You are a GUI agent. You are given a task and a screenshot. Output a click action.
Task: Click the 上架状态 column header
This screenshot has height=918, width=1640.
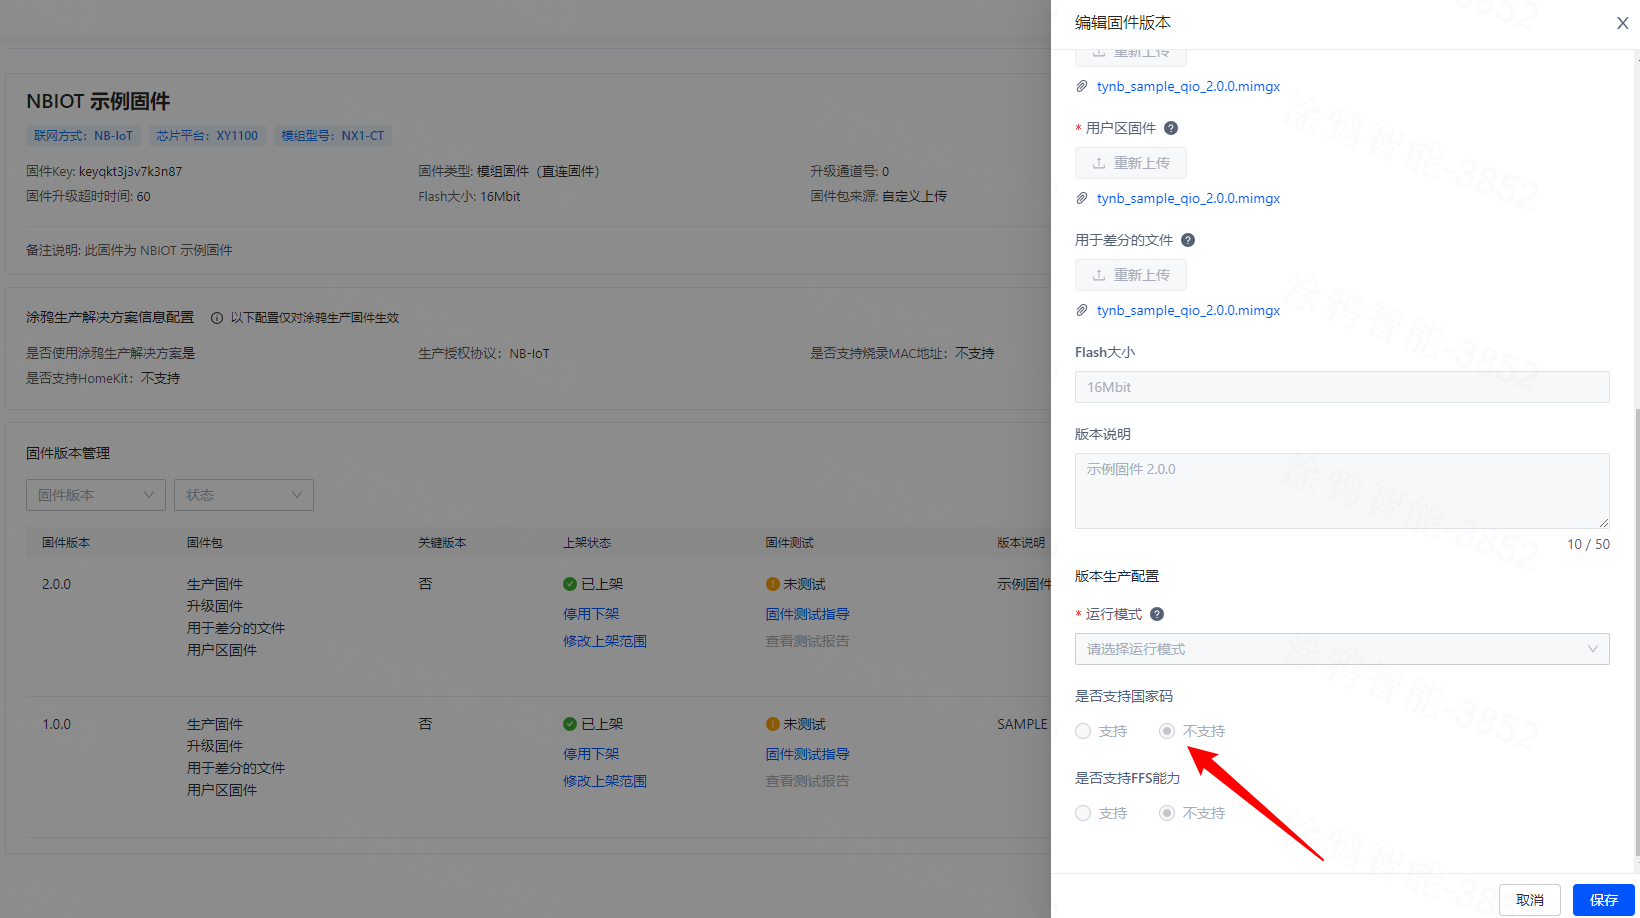(587, 543)
